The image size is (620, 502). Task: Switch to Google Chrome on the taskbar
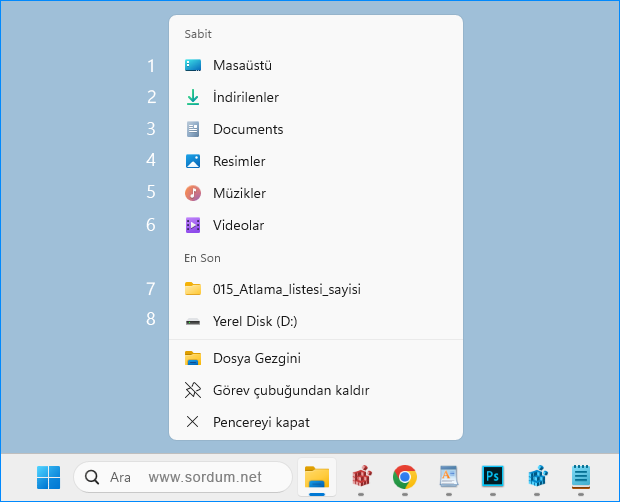(405, 477)
